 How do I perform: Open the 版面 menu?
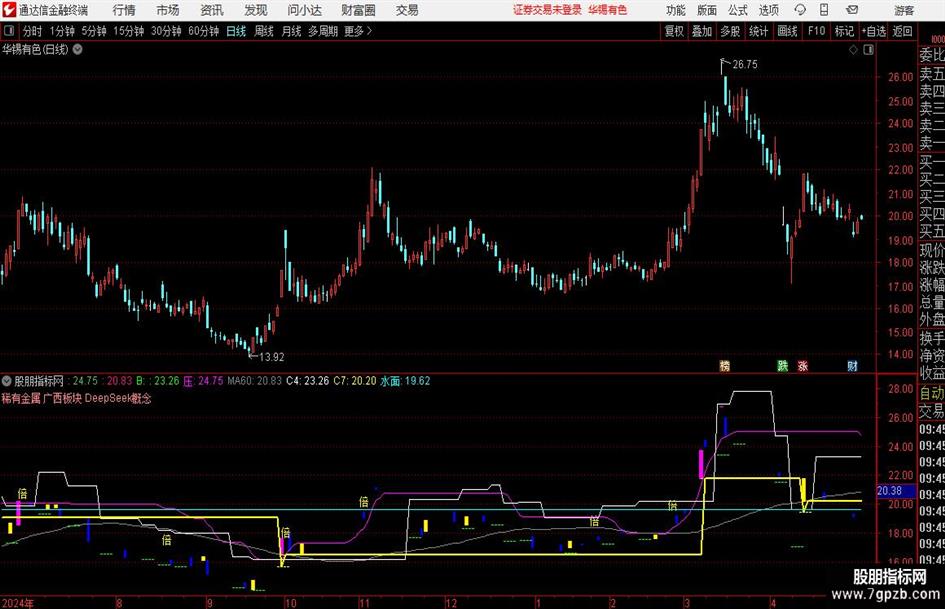[707, 10]
